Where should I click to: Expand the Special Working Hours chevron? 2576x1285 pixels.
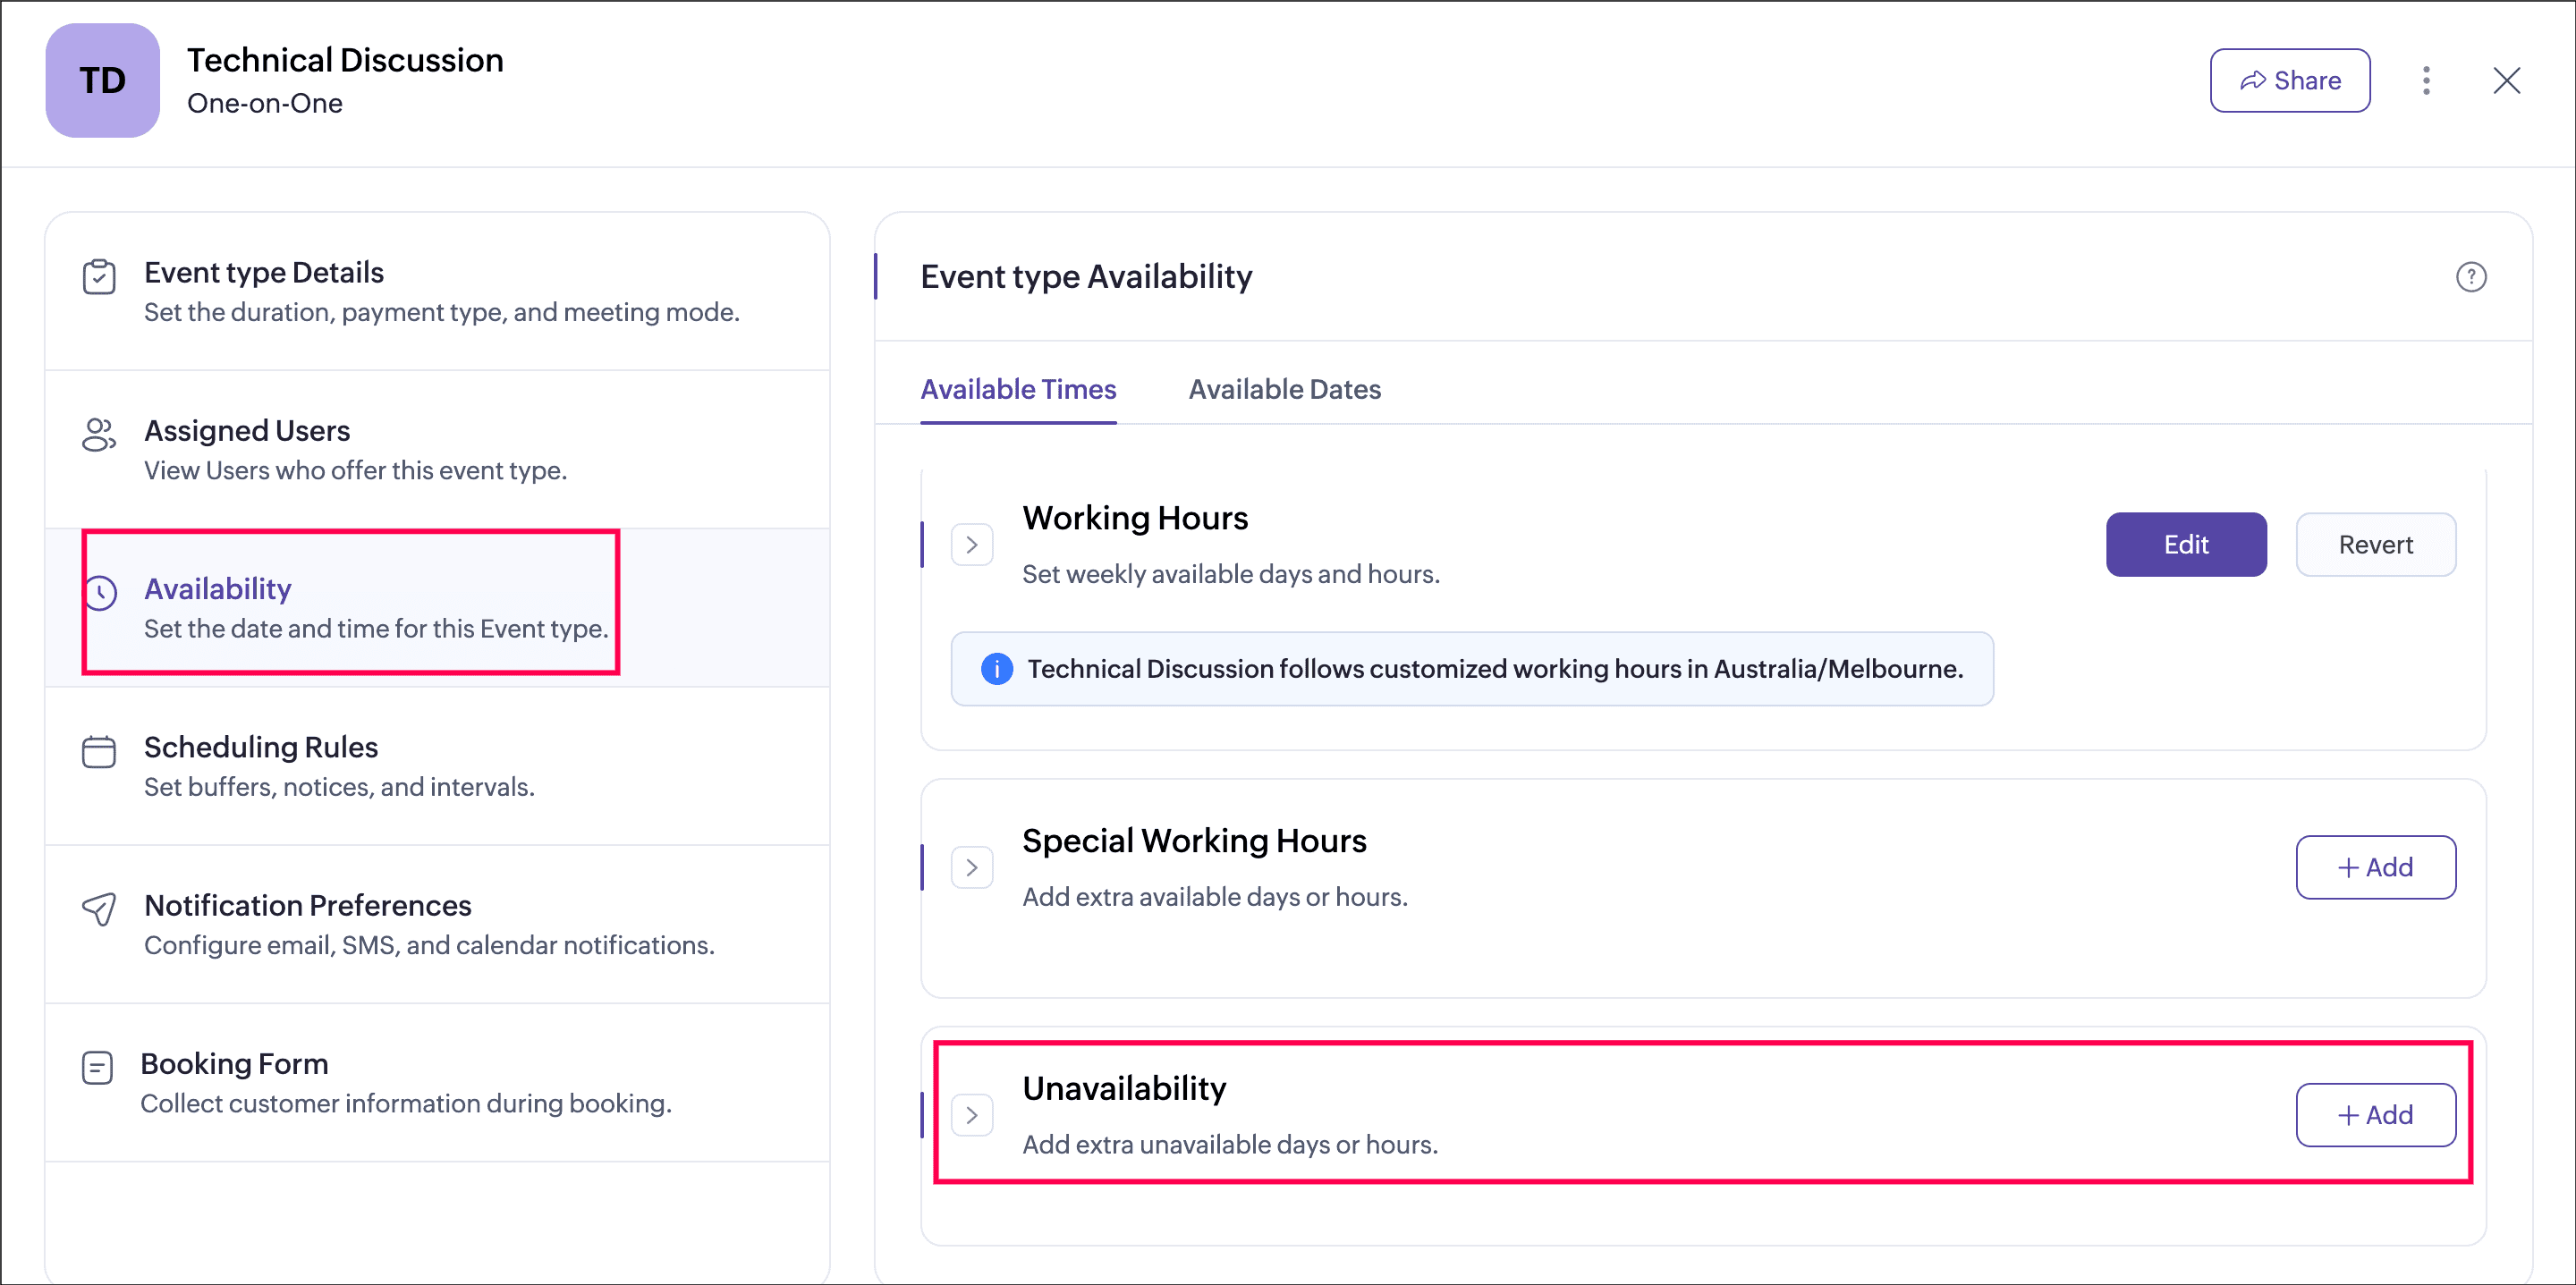[x=971, y=868]
